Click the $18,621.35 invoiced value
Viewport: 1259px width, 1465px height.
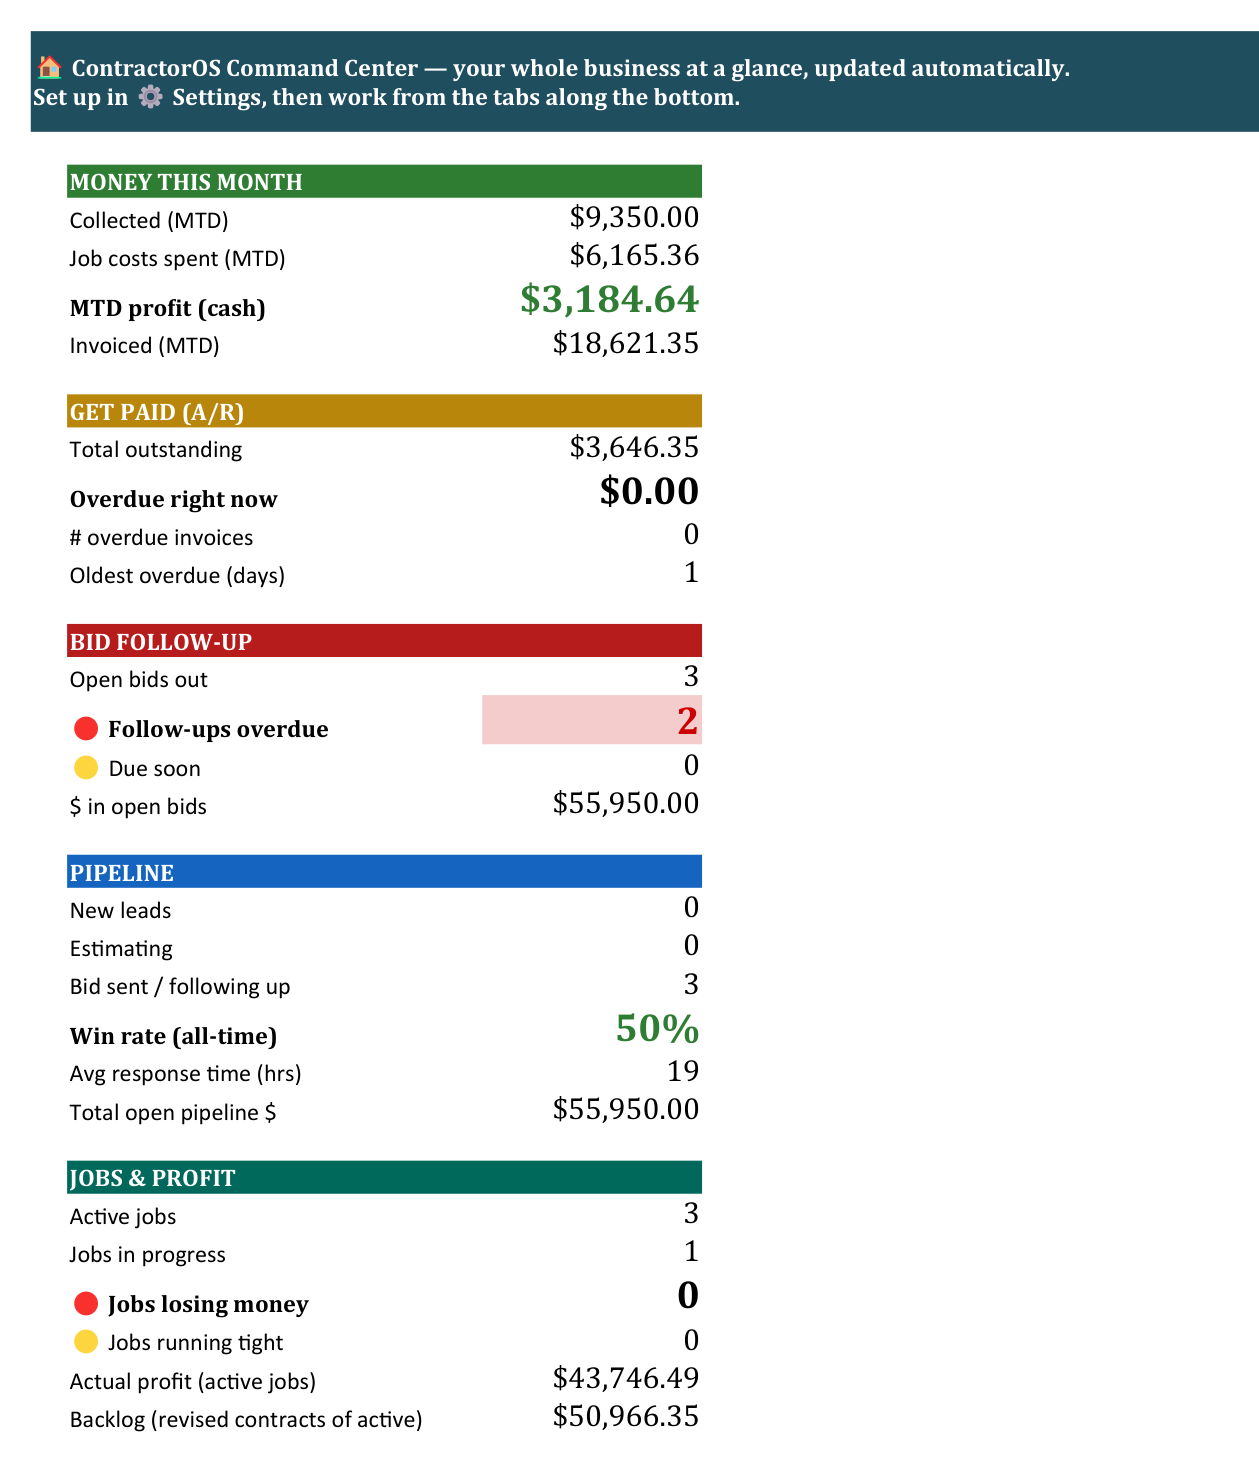pos(626,343)
